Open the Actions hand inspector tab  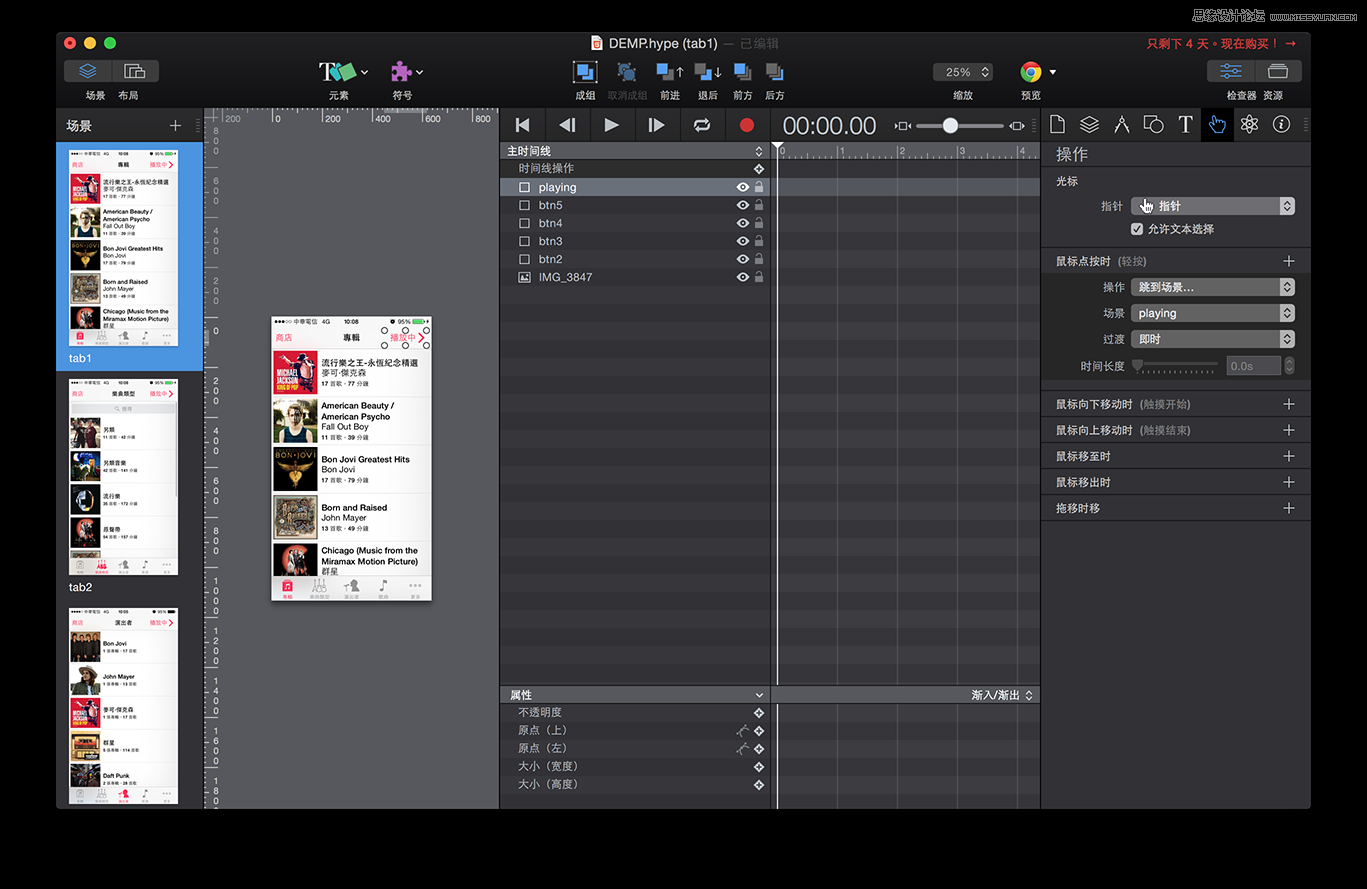[1217, 124]
